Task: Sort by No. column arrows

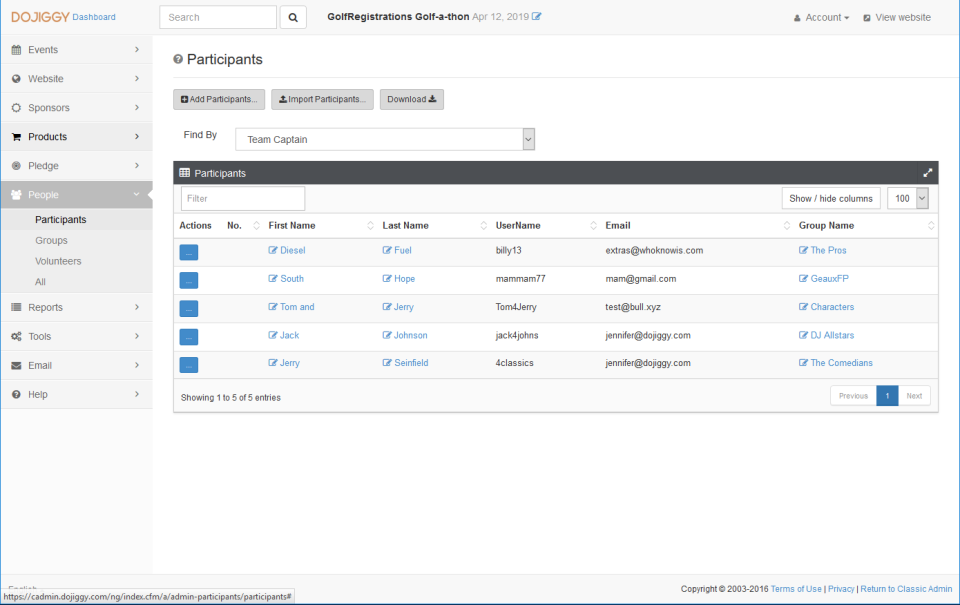Action: click(257, 225)
